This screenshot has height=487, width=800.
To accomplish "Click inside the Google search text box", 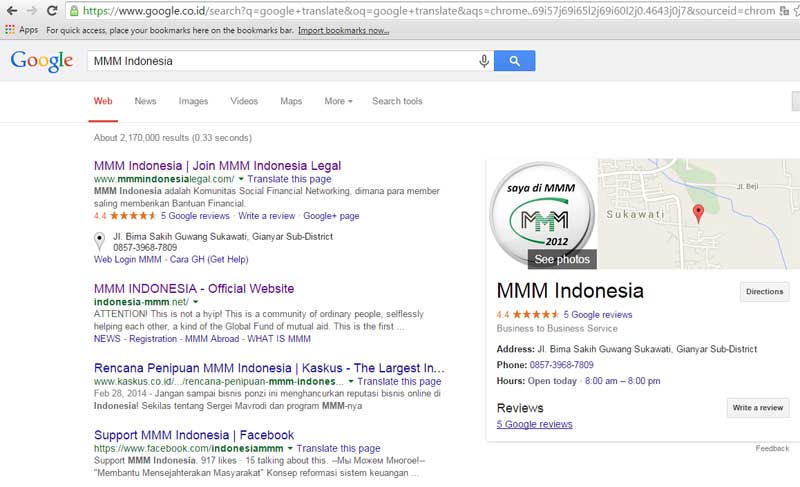I will pos(280,61).
